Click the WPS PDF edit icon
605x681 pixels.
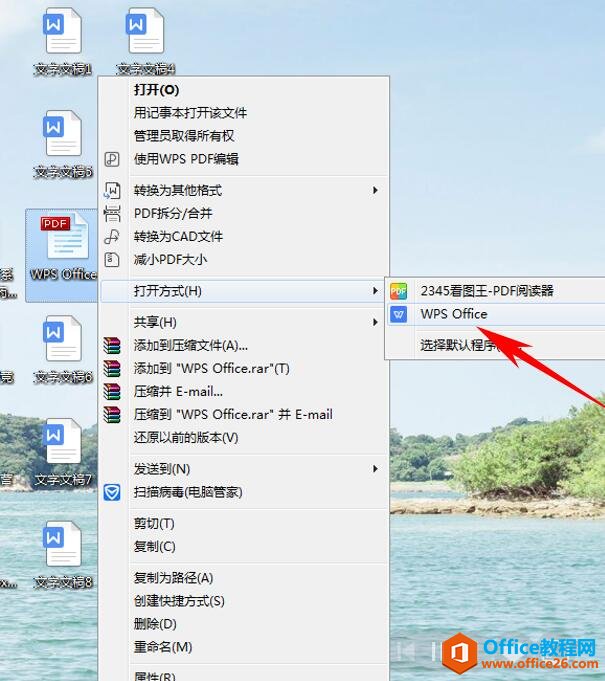pyautogui.click(x=112, y=159)
